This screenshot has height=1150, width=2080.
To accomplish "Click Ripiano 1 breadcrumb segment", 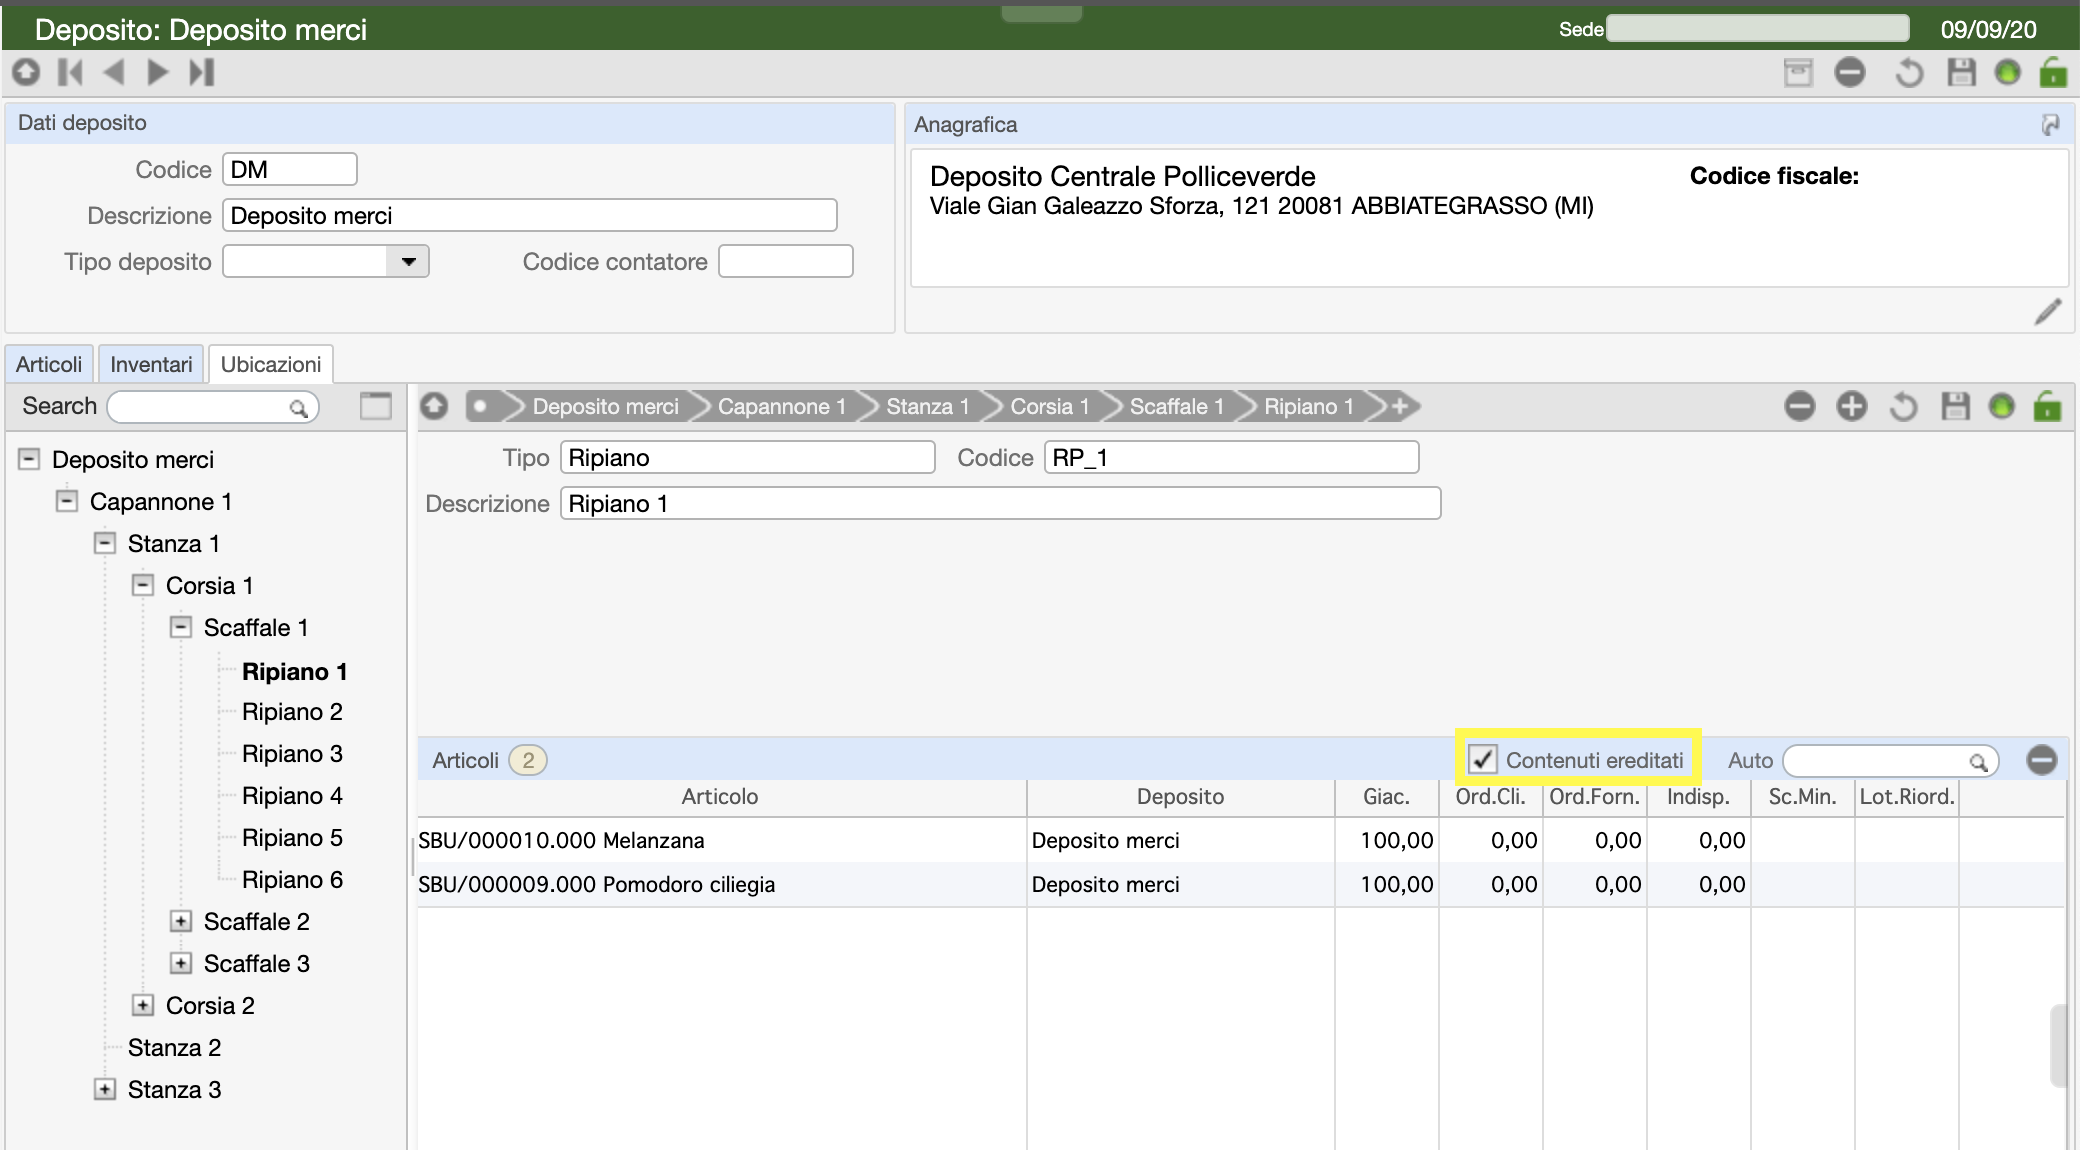I will click(x=1309, y=406).
